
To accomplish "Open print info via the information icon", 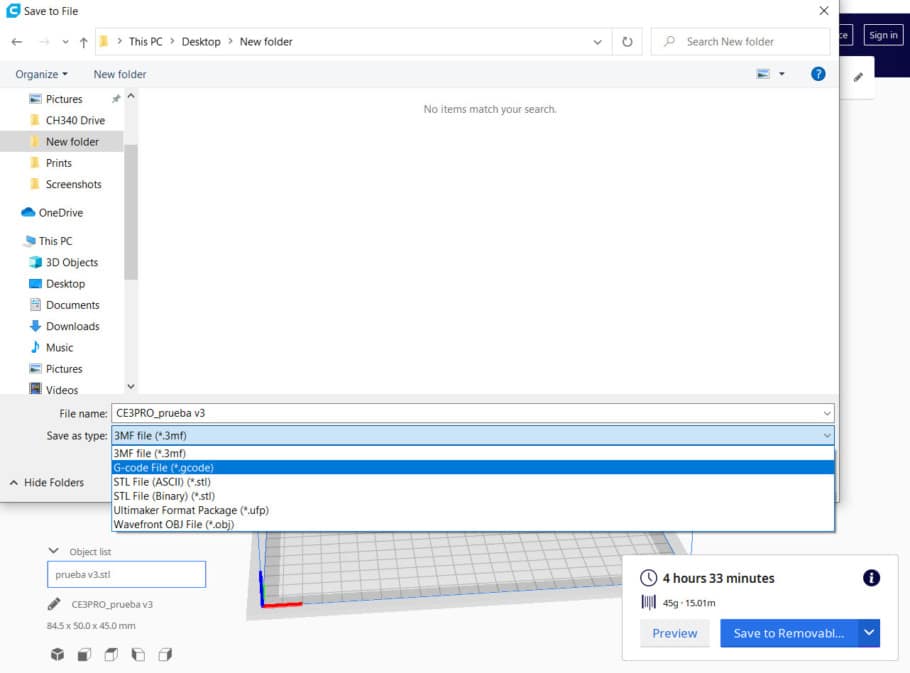I will click(x=871, y=578).
